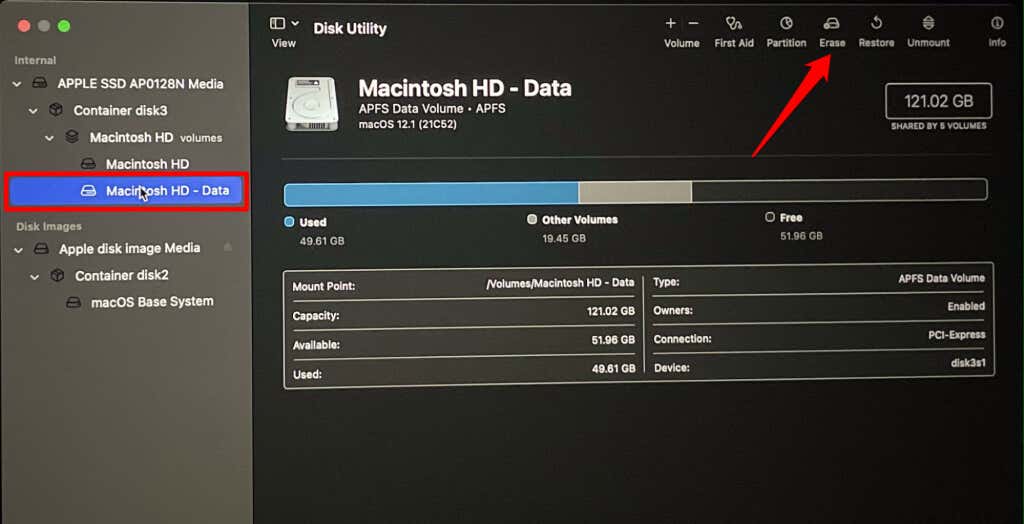
Task: Click the Mount Point path value
Action: pyautogui.click(x=560, y=283)
